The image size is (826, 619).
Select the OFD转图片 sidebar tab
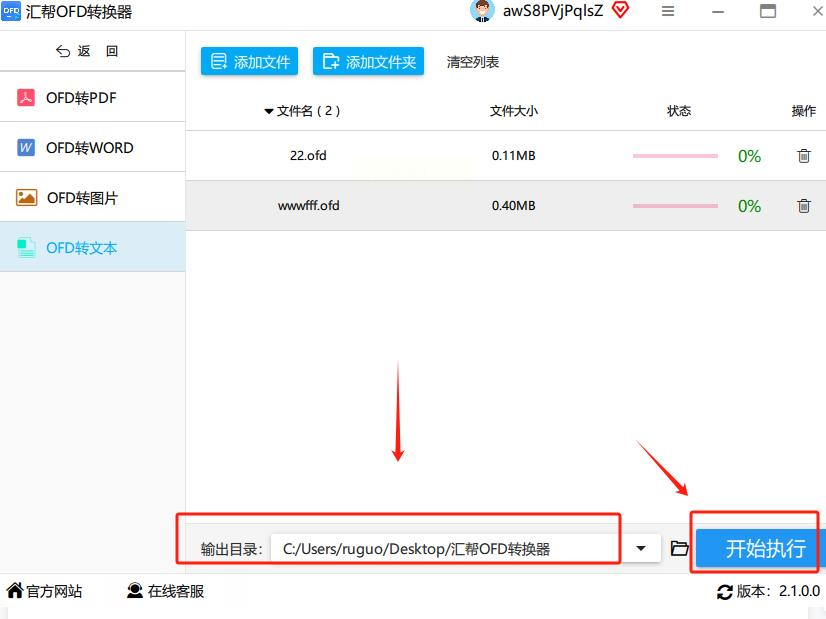[x=92, y=198]
